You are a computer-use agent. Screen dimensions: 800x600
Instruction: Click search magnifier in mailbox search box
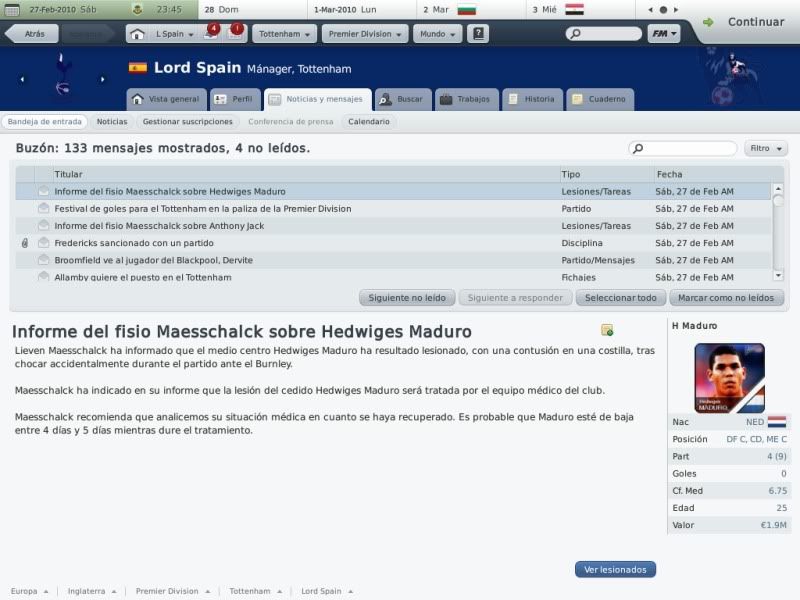[638, 148]
